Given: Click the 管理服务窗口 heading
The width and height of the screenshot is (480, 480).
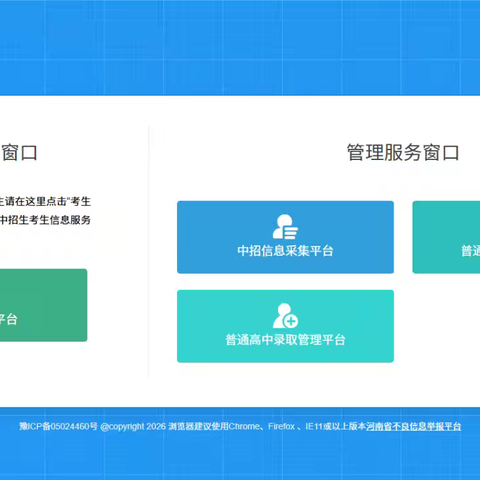Looking at the screenshot, I should 403,153.
